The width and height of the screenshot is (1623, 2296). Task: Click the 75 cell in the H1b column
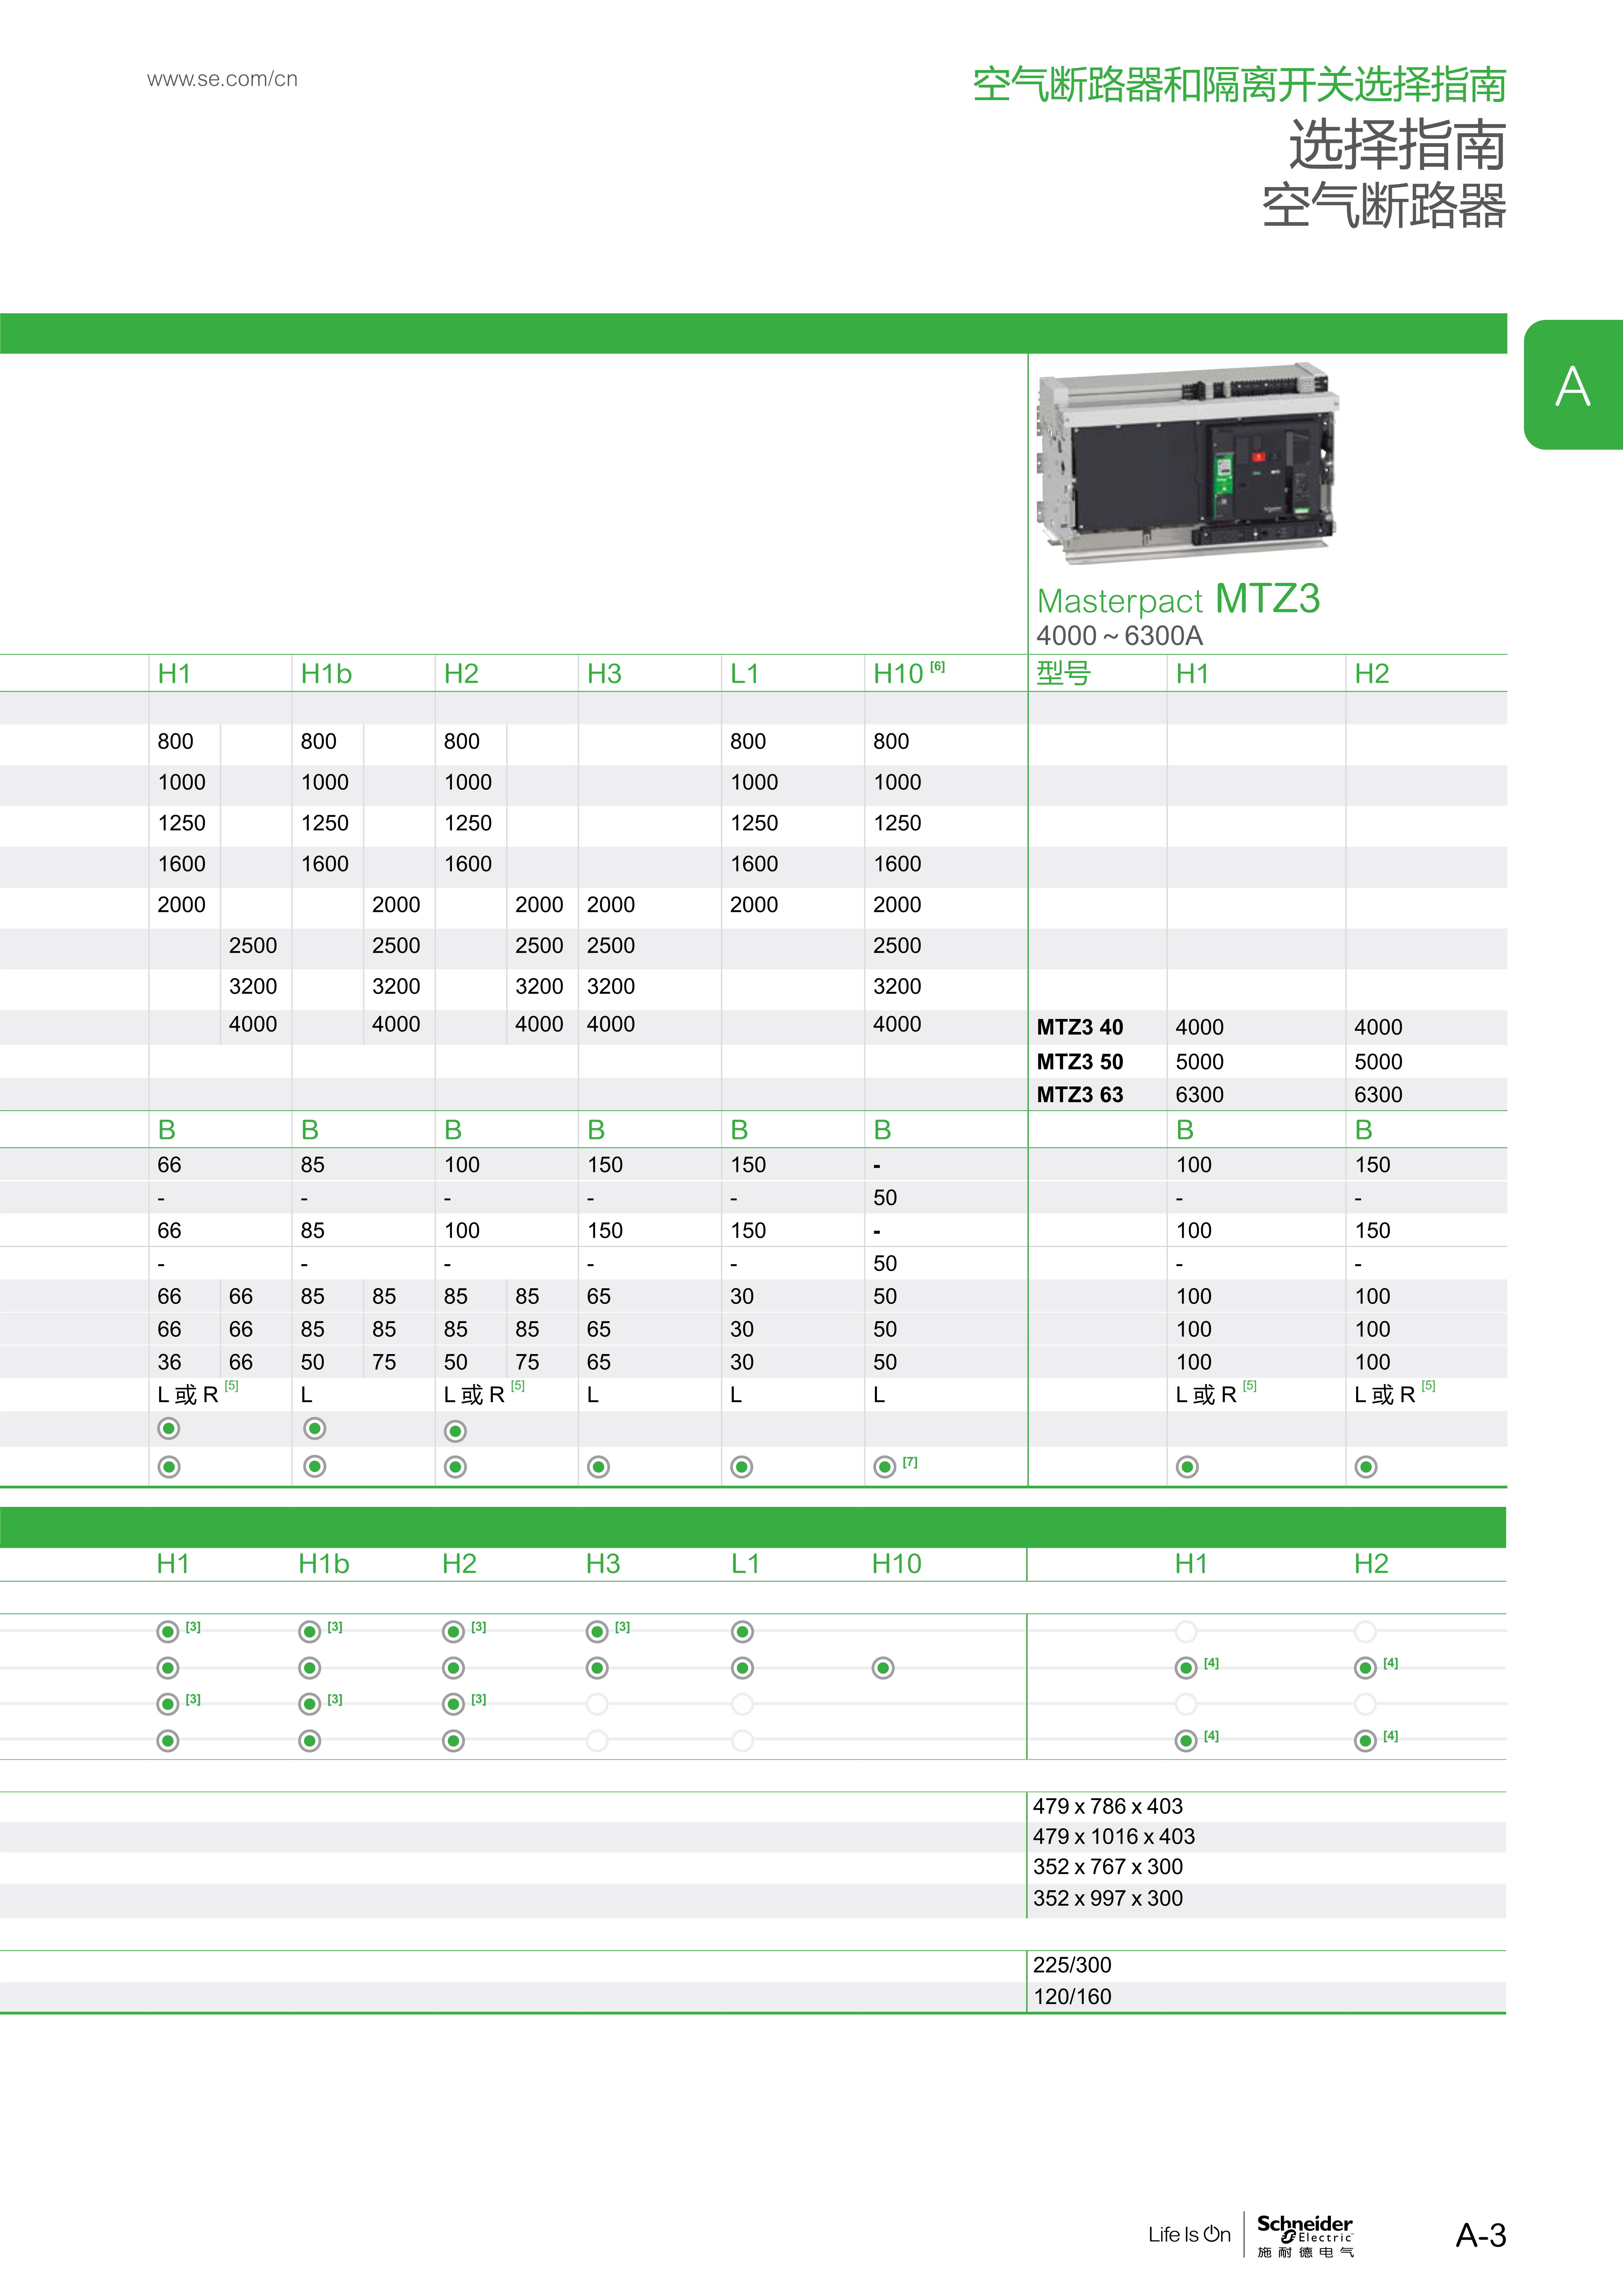384,1362
